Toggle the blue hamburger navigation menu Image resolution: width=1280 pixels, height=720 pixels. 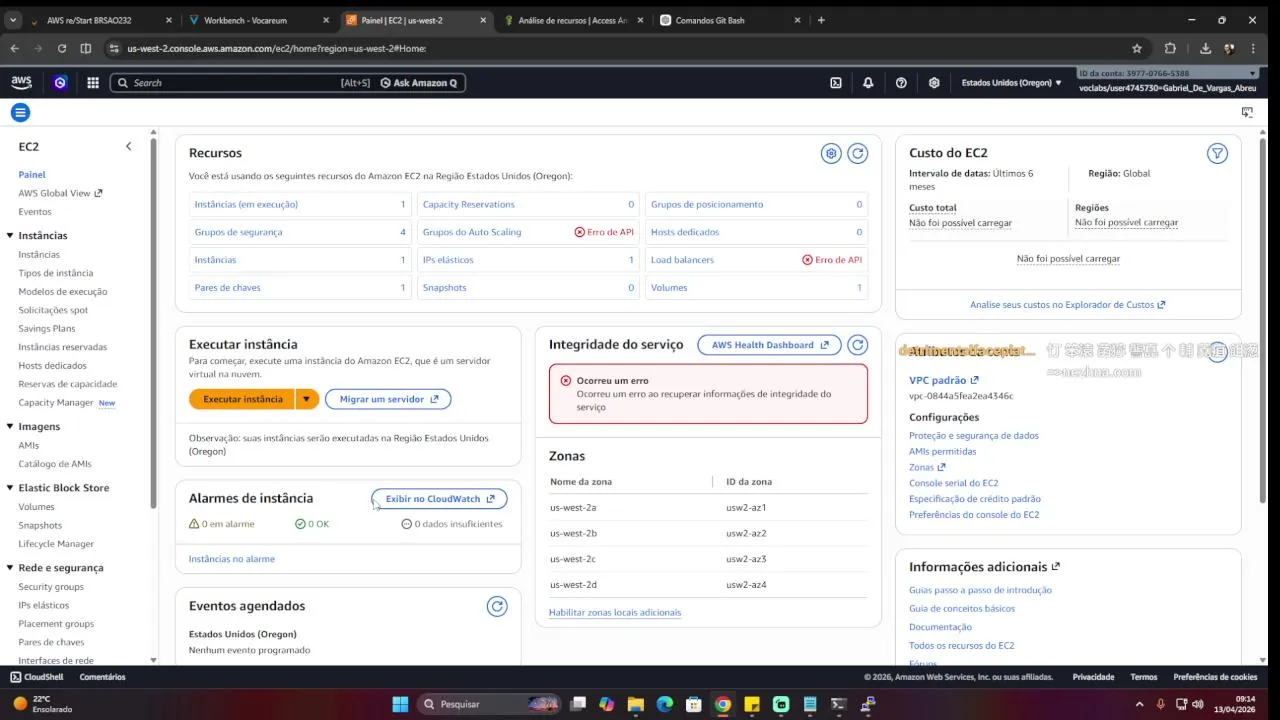(20, 112)
